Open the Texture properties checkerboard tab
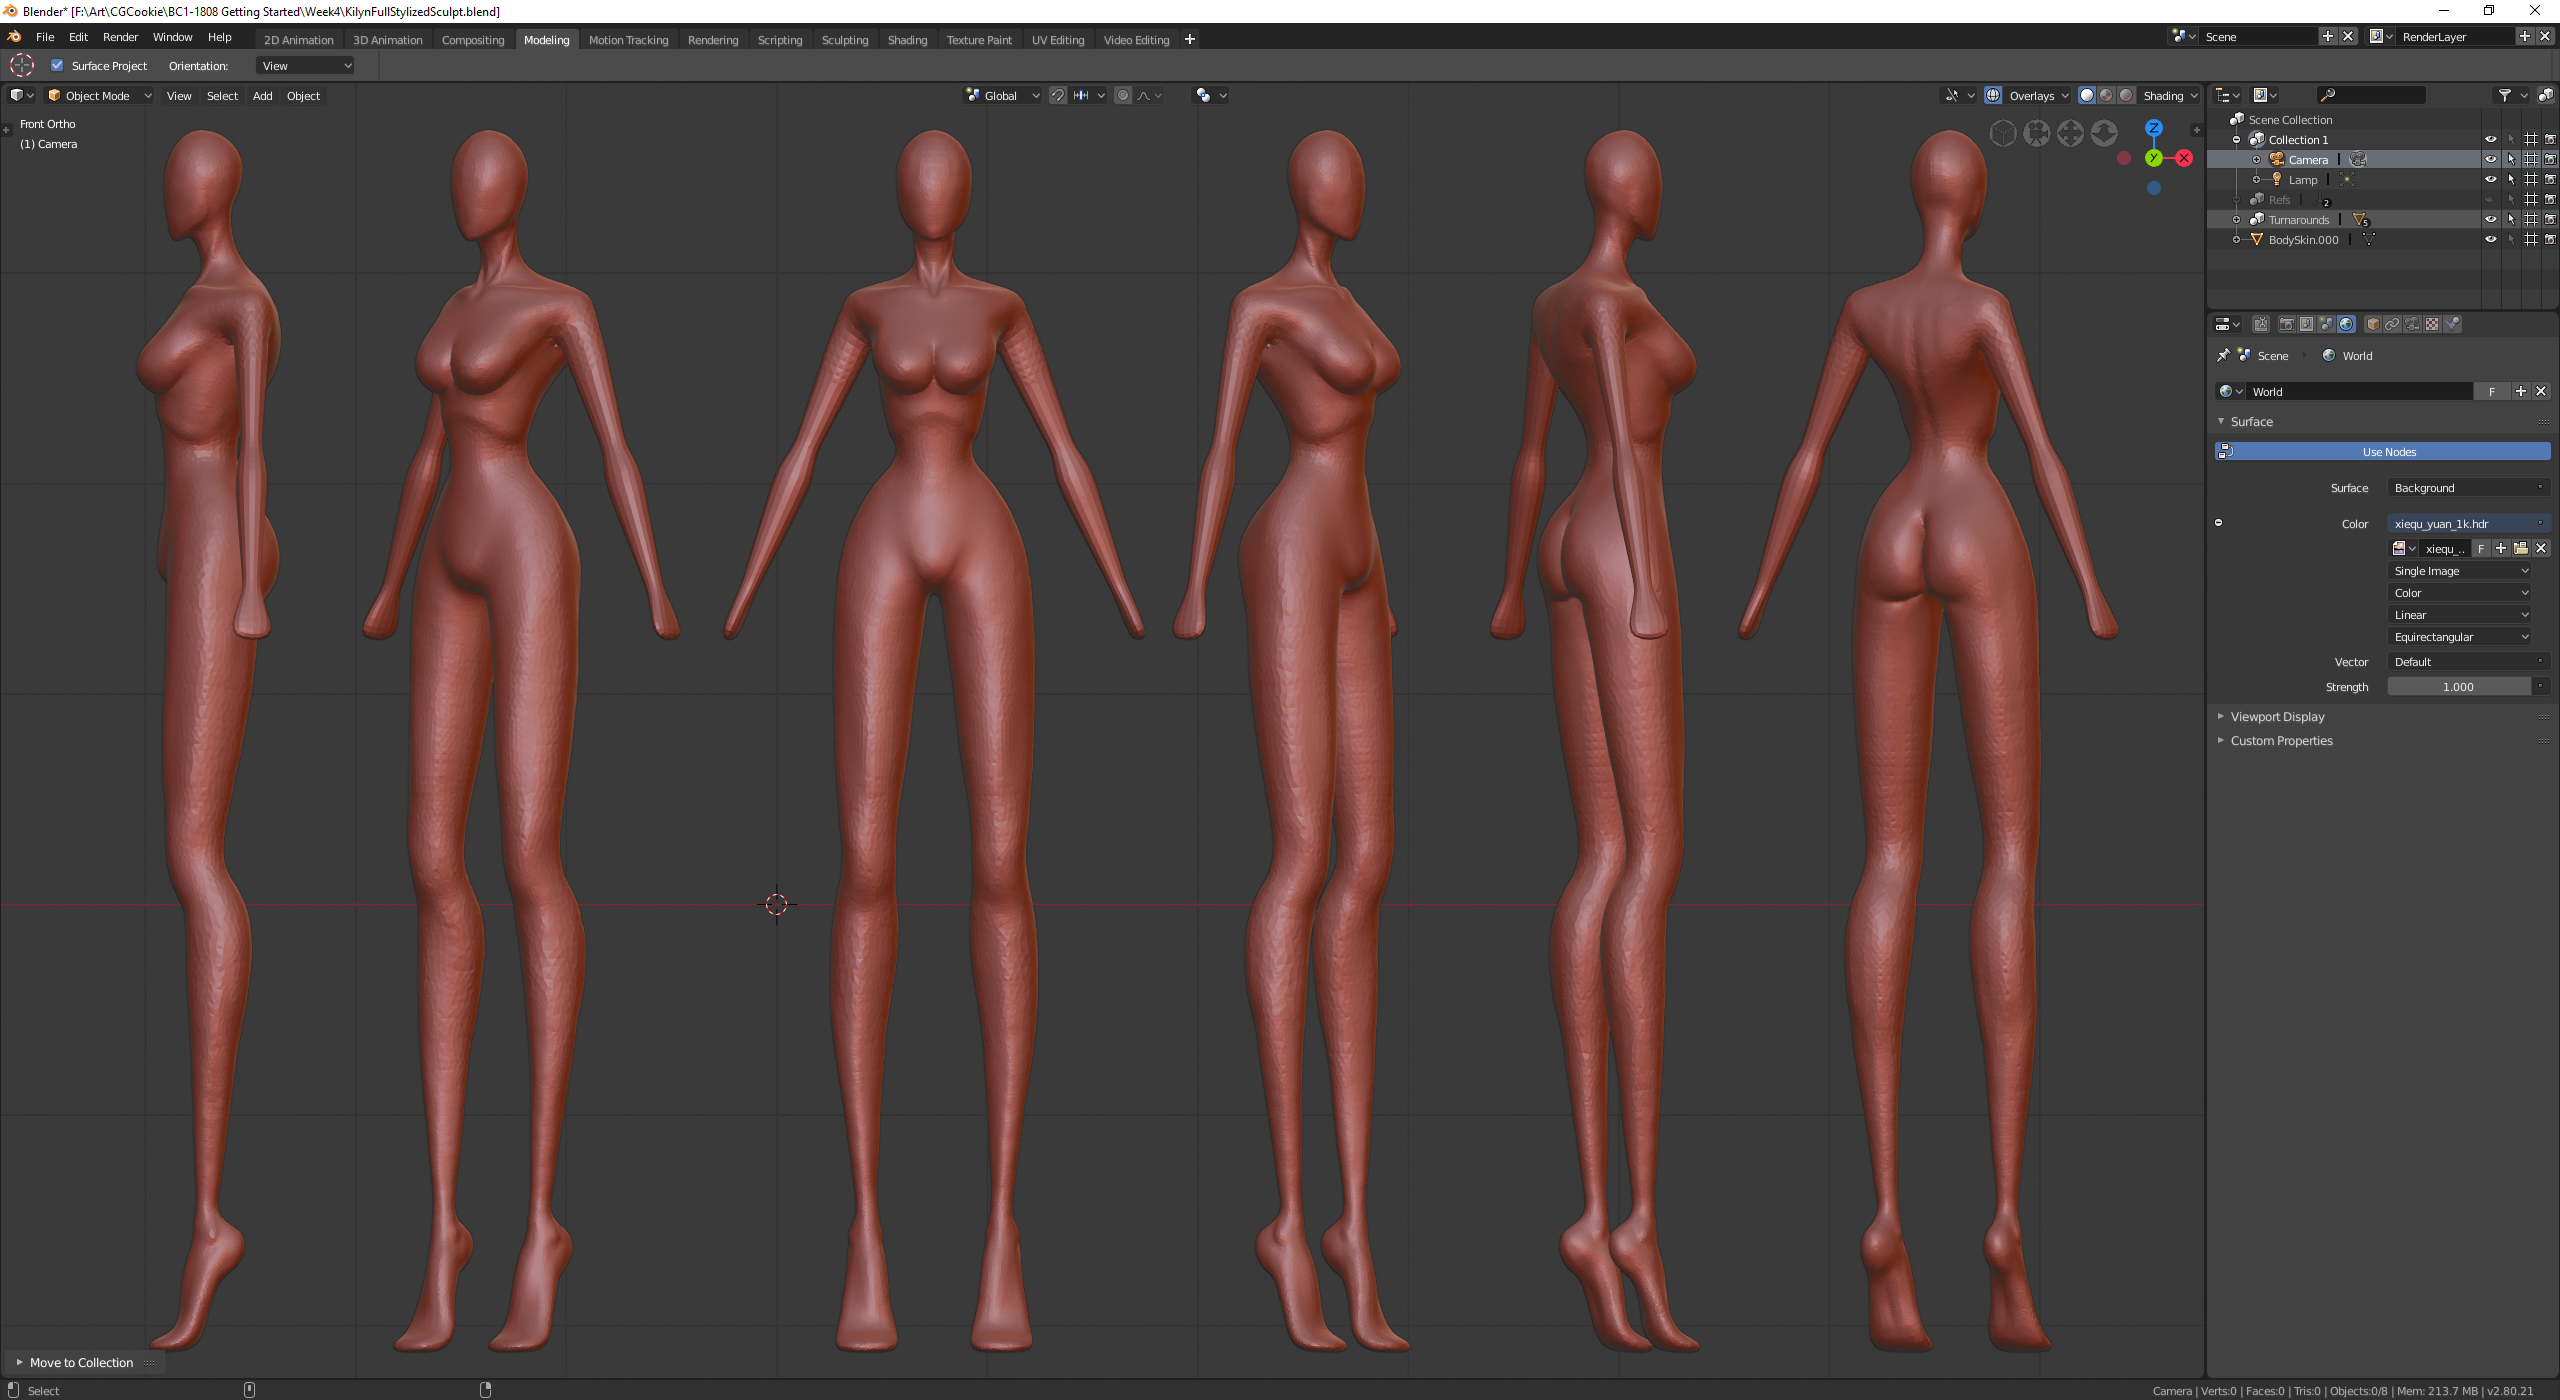 2432,324
